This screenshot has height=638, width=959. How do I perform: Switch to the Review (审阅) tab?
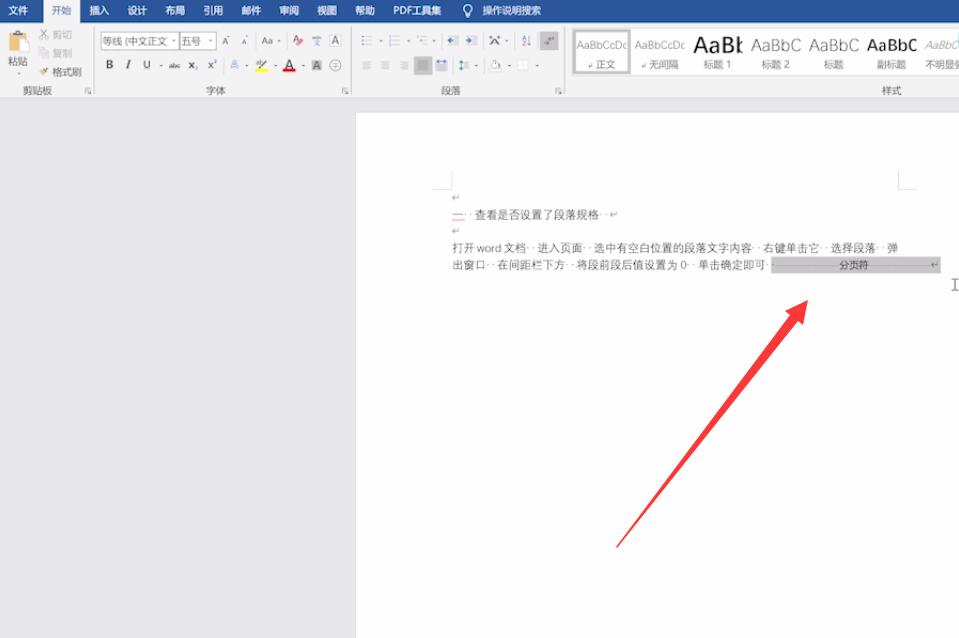(289, 10)
